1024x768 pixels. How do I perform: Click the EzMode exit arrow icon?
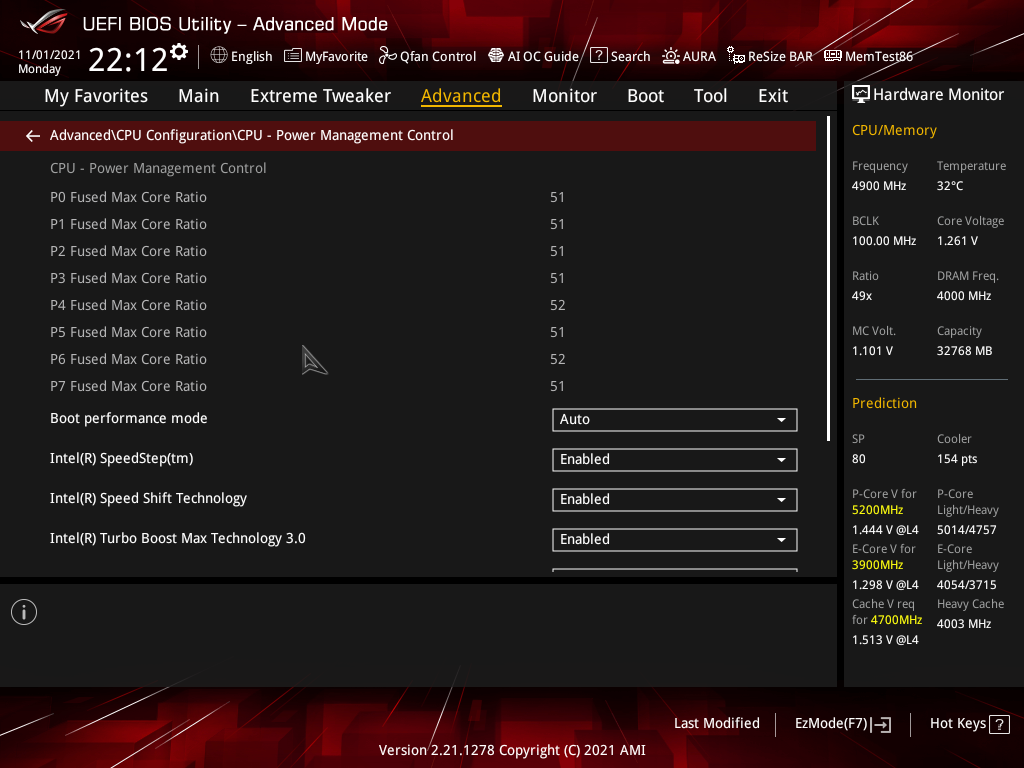click(881, 724)
